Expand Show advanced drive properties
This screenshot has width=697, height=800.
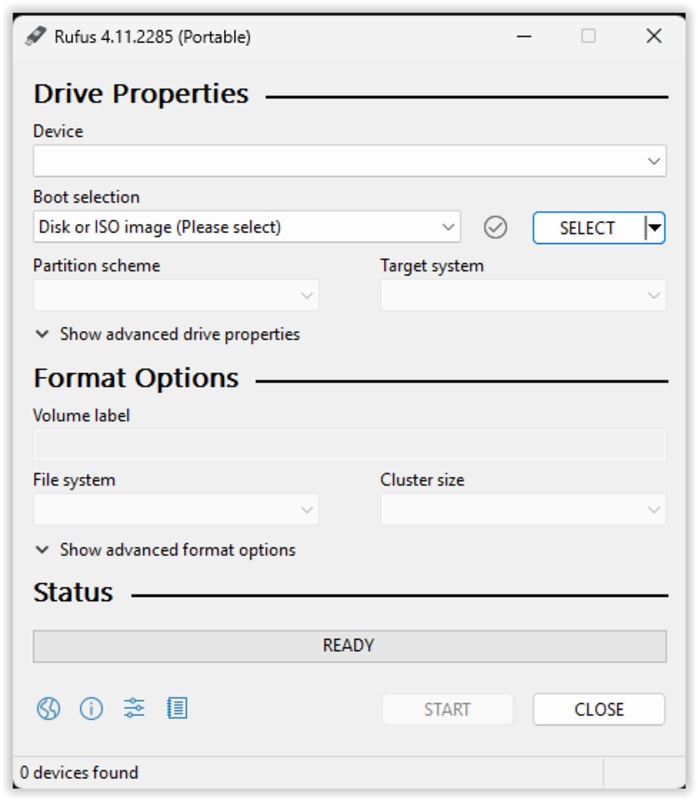167,335
